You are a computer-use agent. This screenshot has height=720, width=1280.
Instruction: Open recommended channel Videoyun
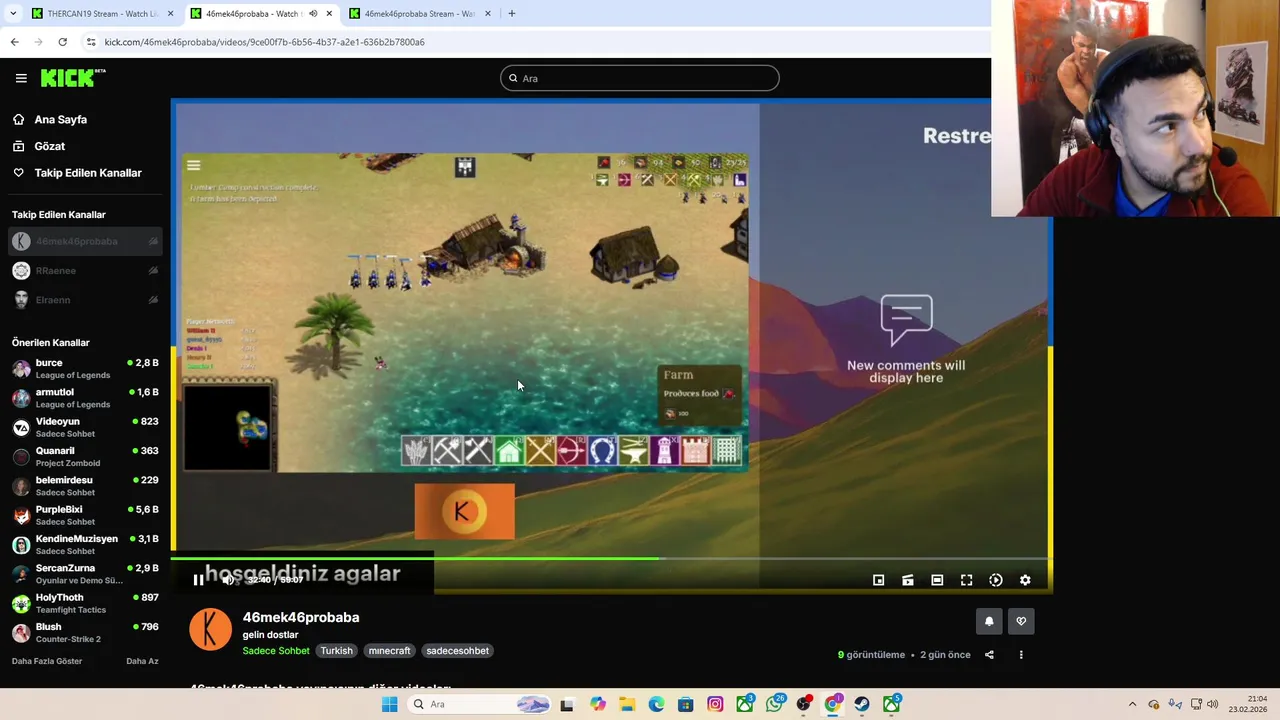85,427
